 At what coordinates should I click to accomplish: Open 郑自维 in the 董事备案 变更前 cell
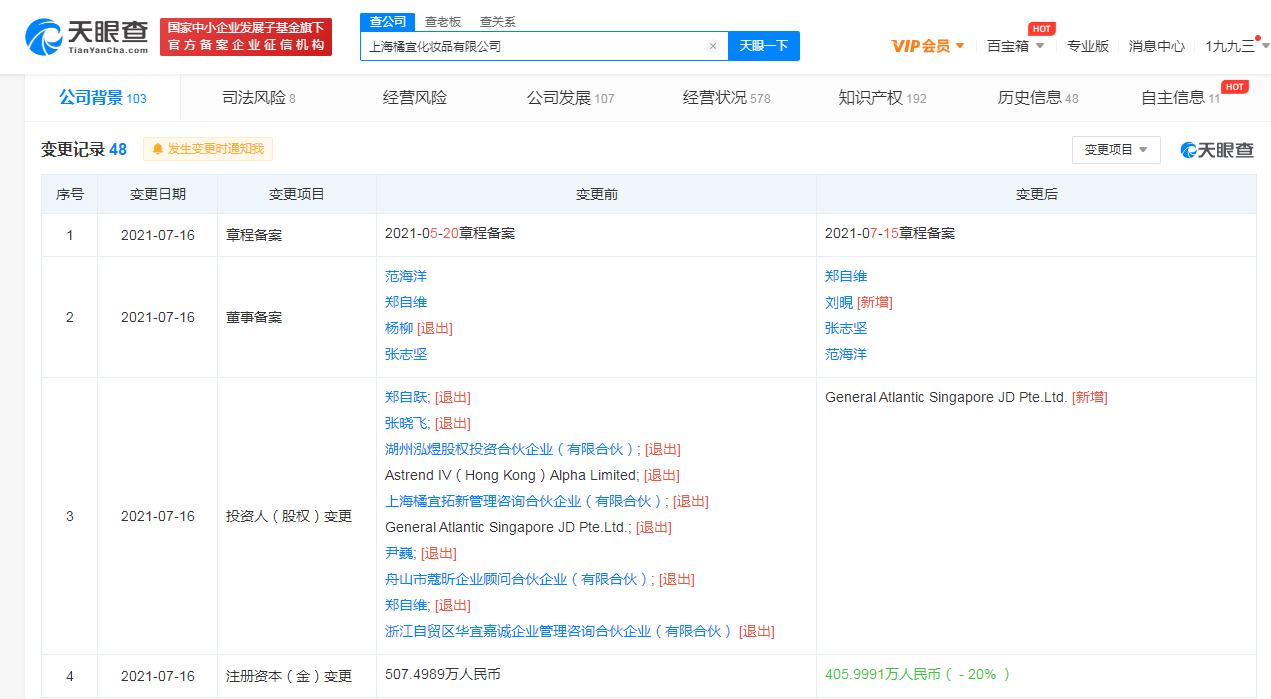coord(406,302)
